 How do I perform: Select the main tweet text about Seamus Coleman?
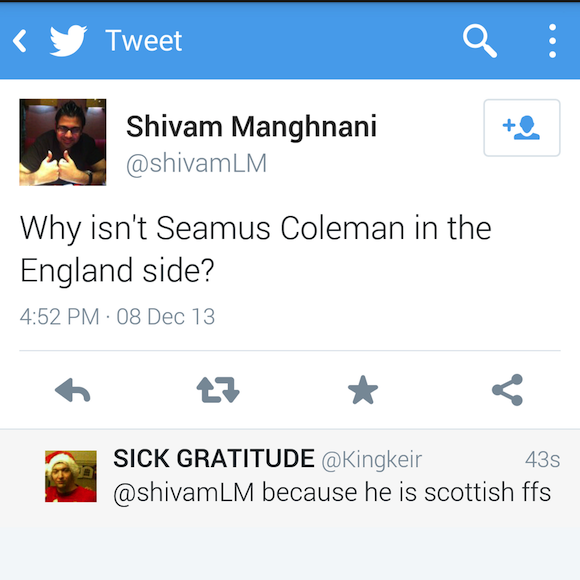256,249
